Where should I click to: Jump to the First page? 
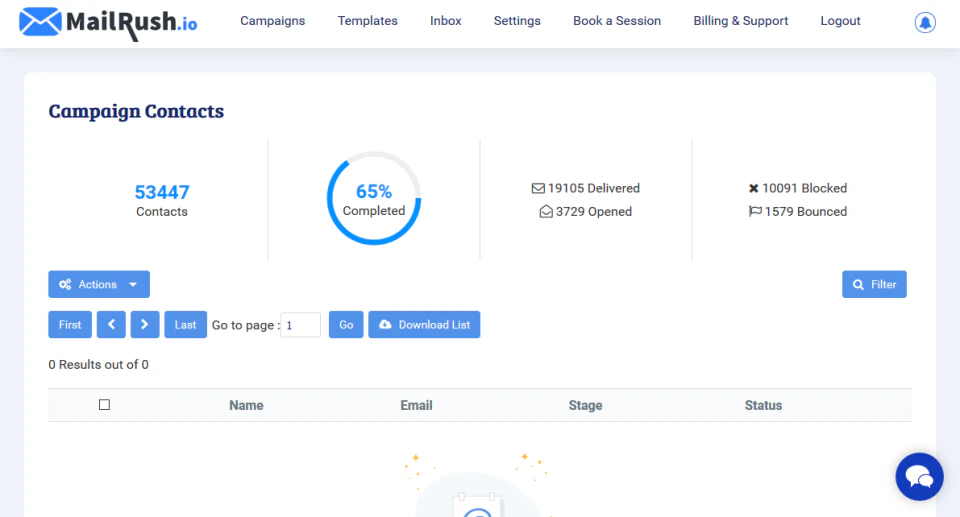coord(70,325)
